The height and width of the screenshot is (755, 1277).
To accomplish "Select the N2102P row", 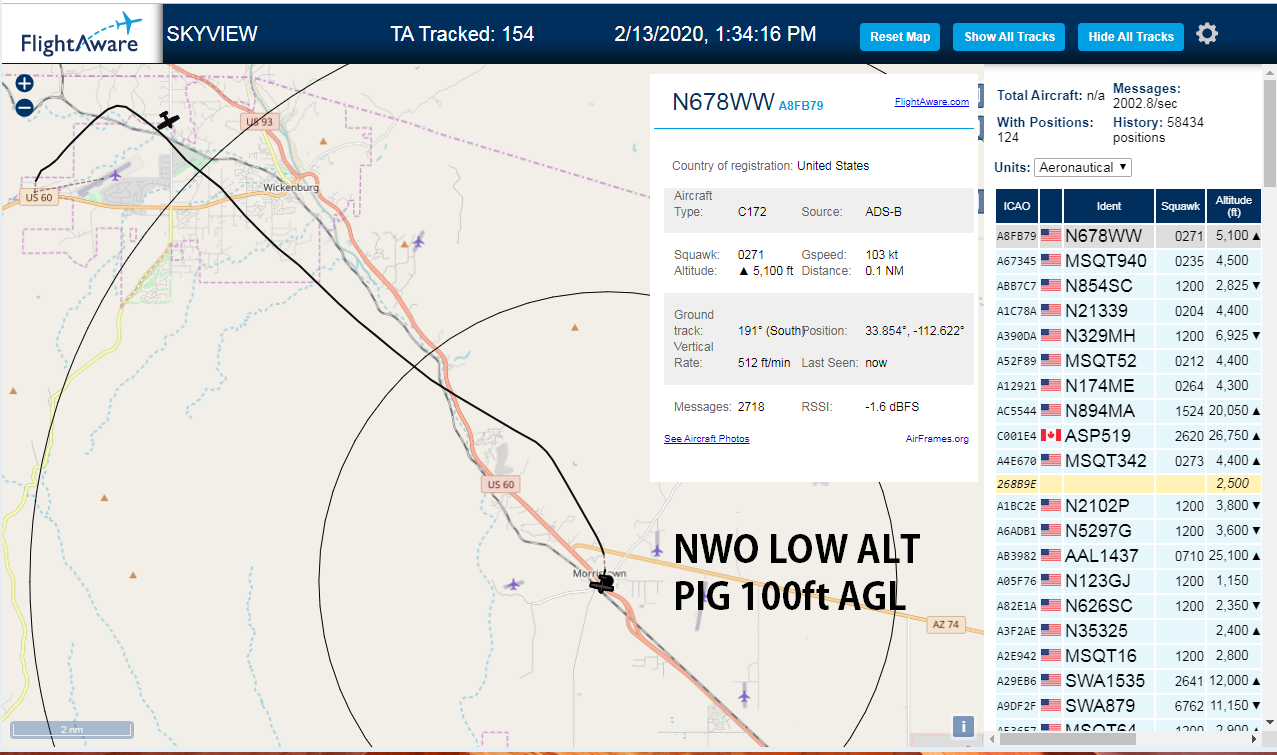I will (1129, 506).
